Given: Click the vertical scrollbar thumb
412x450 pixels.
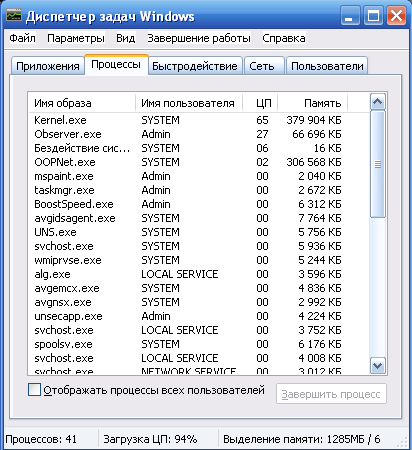Looking at the screenshot, I should (378, 164).
